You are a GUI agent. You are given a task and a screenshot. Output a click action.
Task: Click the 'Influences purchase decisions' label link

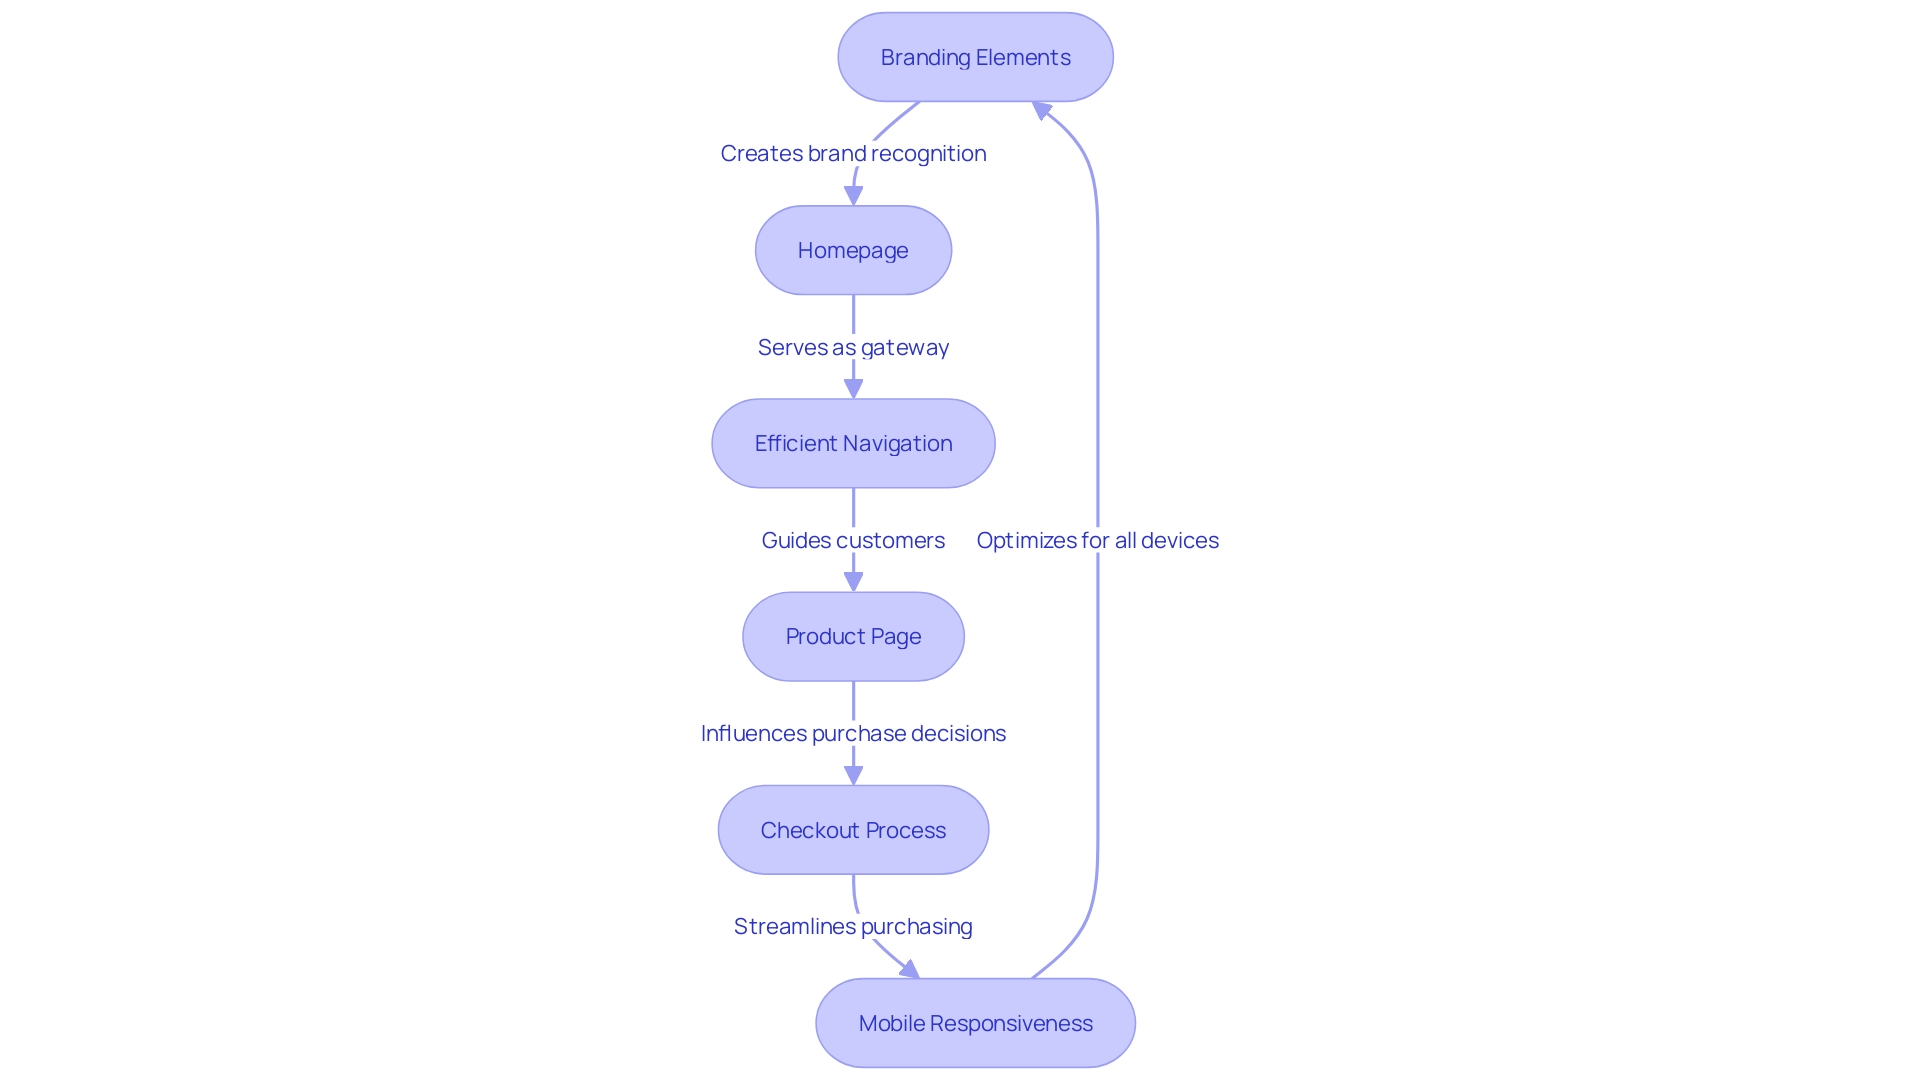point(853,733)
